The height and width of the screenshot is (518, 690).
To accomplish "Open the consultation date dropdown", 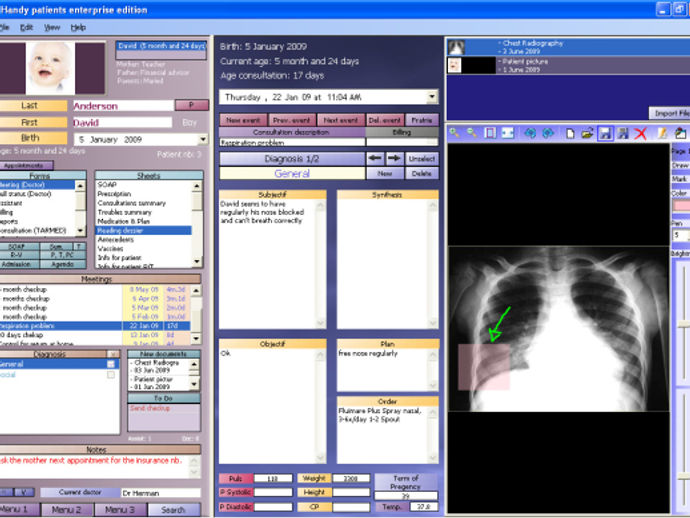I will point(432,97).
